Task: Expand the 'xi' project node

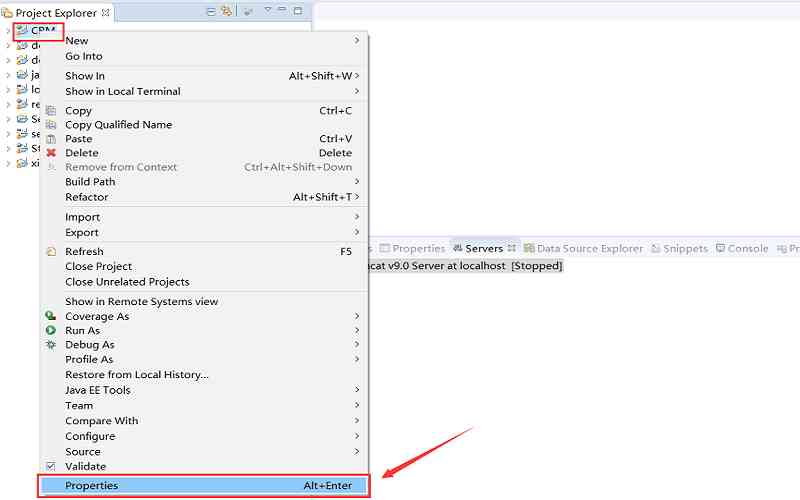Action: click(x=7, y=163)
